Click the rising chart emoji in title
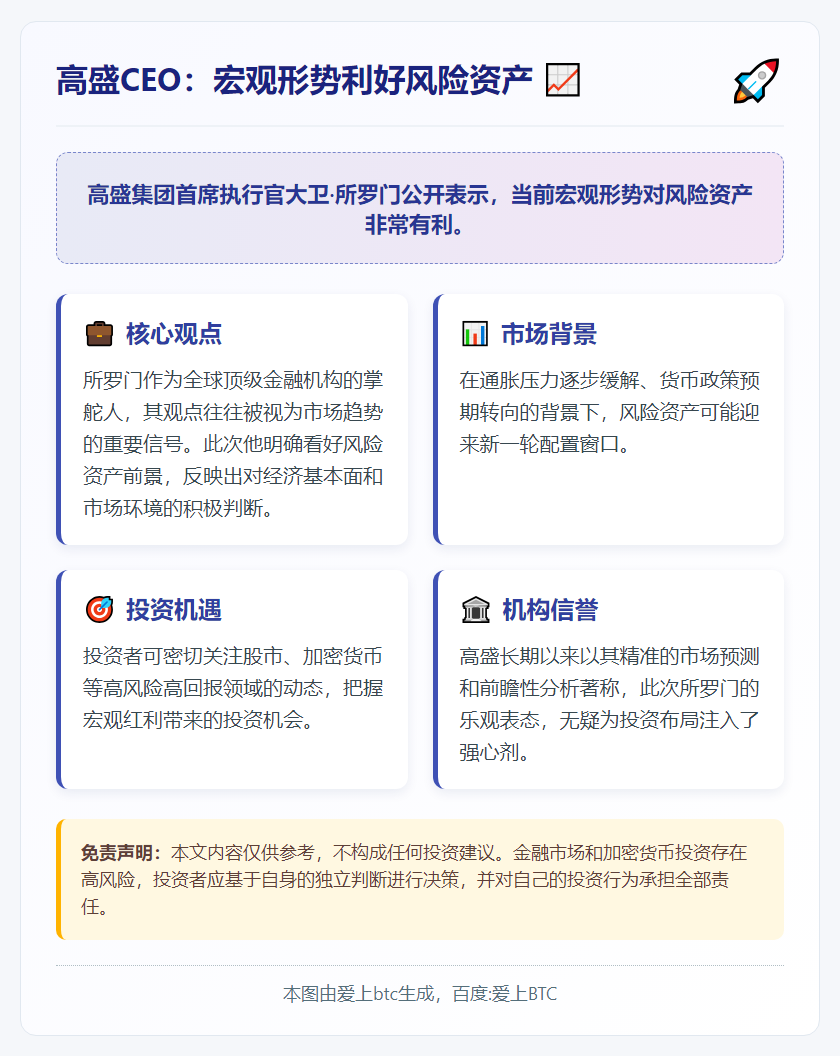840x1056 pixels. [562, 80]
